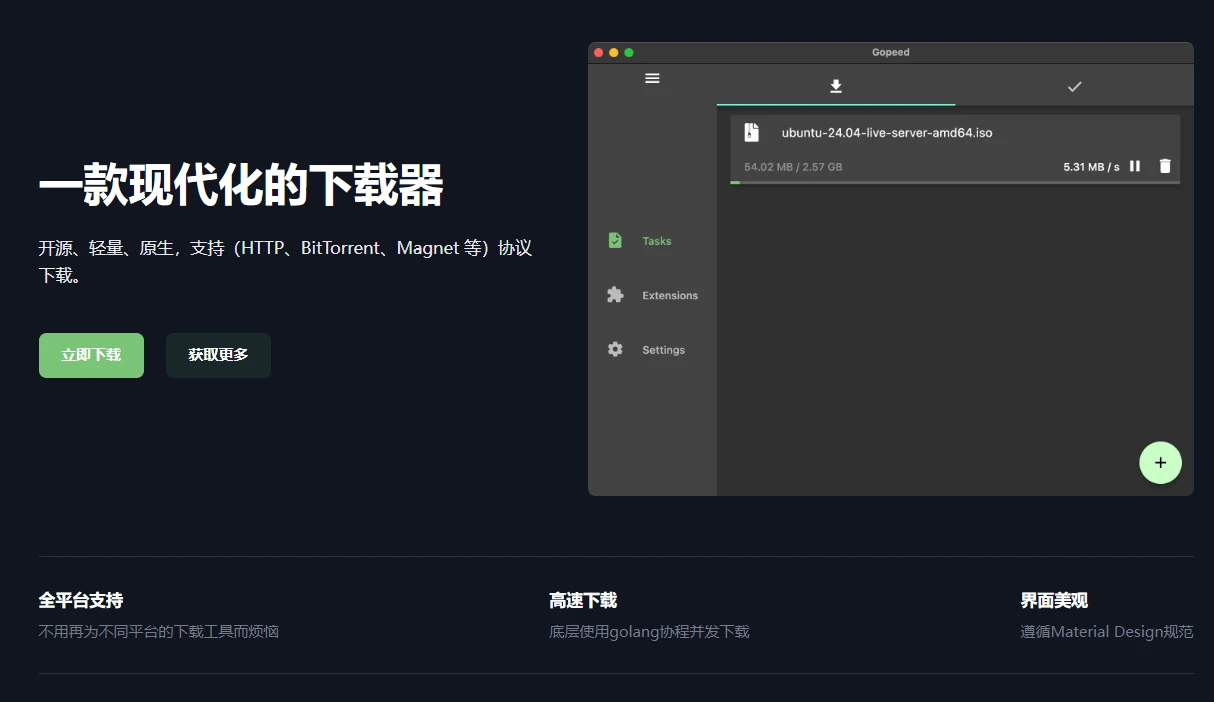Viewport: 1214px width, 702px height.
Task: Click the 高速下载 feature heading
Action: [x=583, y=600]
